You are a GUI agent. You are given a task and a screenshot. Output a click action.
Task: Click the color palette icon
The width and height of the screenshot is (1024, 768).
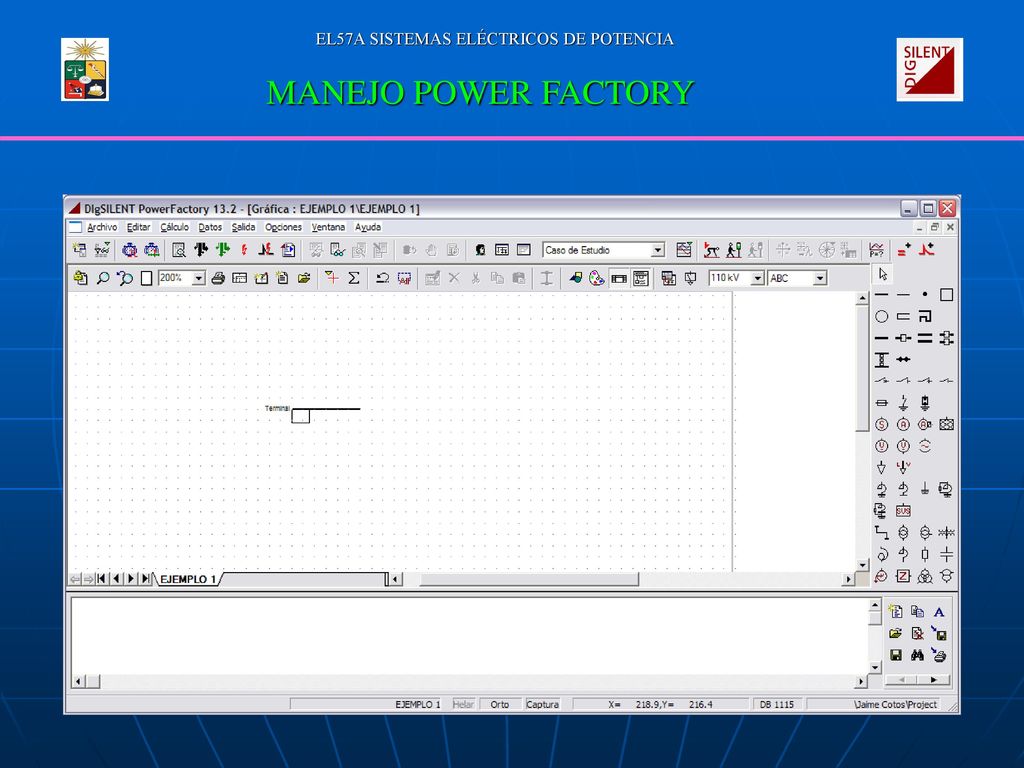coord(597,278)
